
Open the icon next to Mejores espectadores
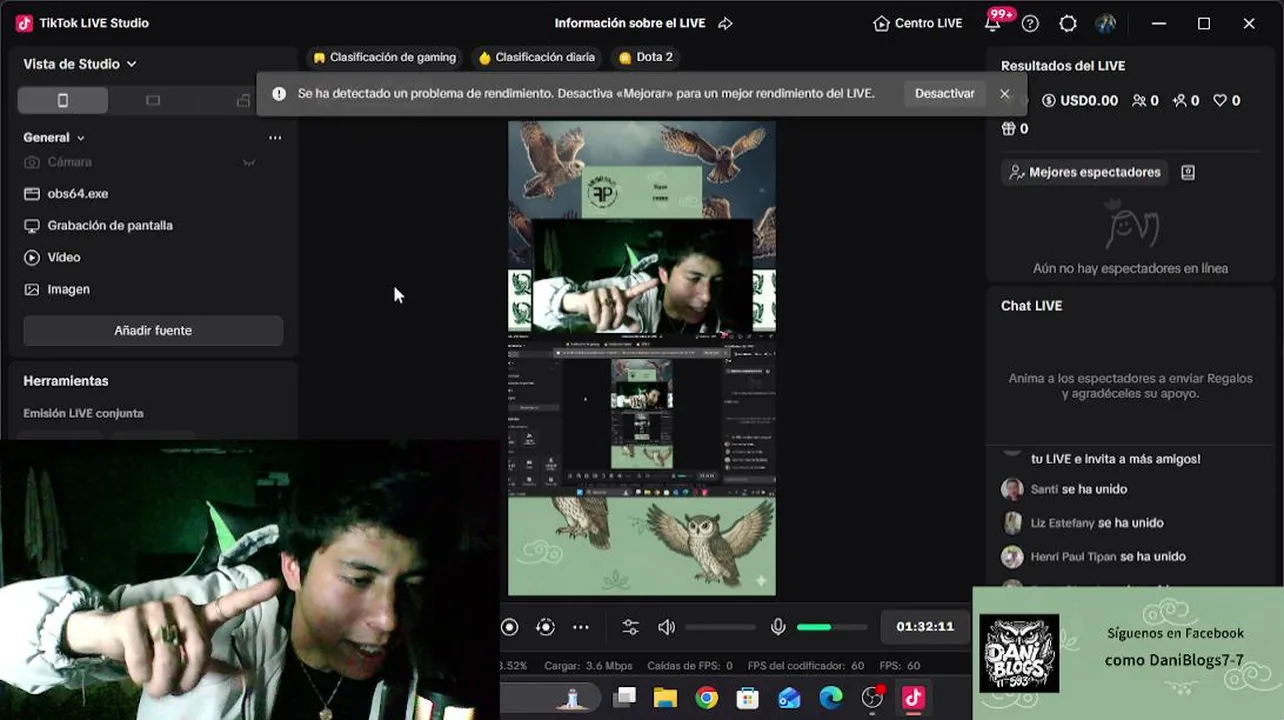pos(1188,172)
